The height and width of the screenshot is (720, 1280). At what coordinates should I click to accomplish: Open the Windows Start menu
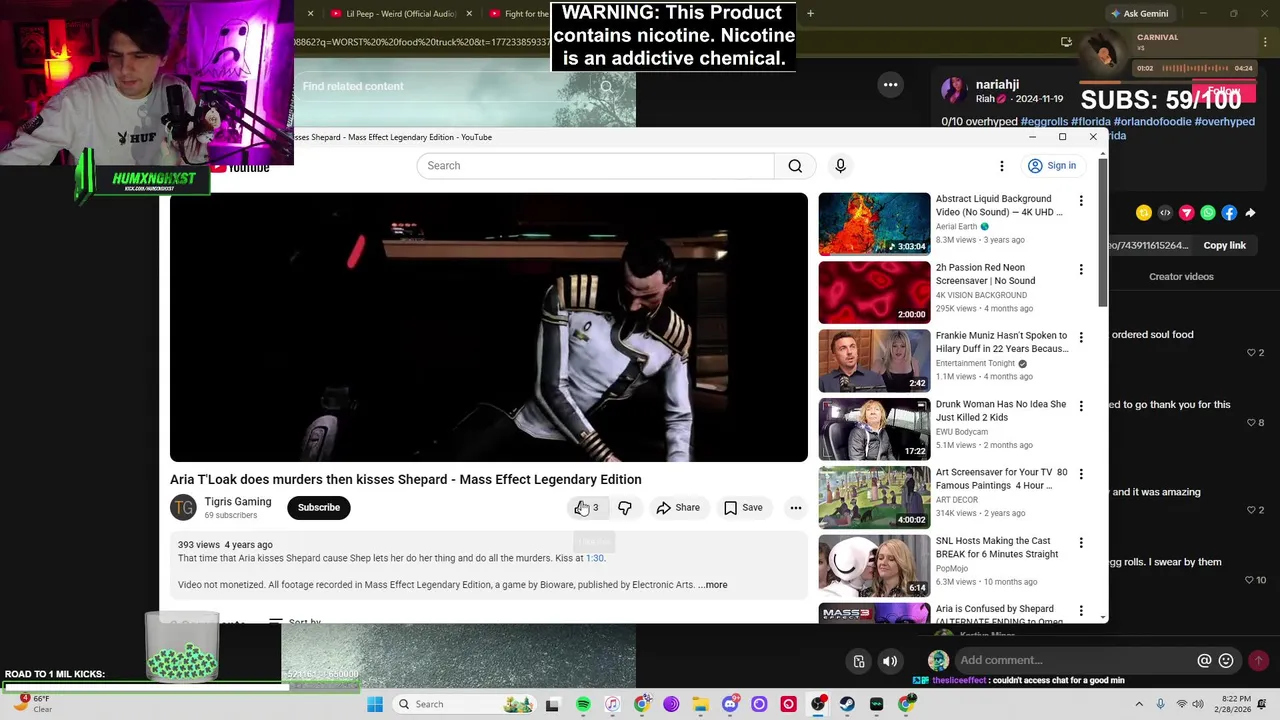375,704
